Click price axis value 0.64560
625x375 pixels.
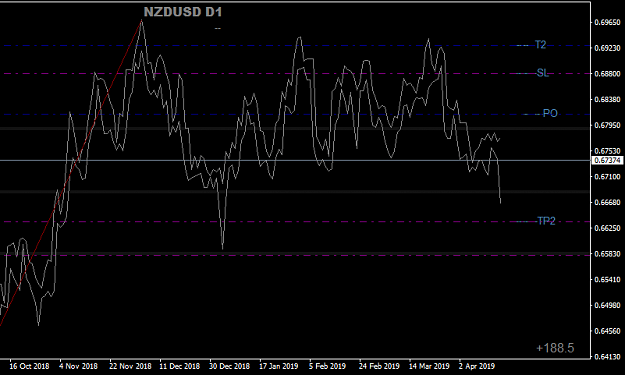607,331
